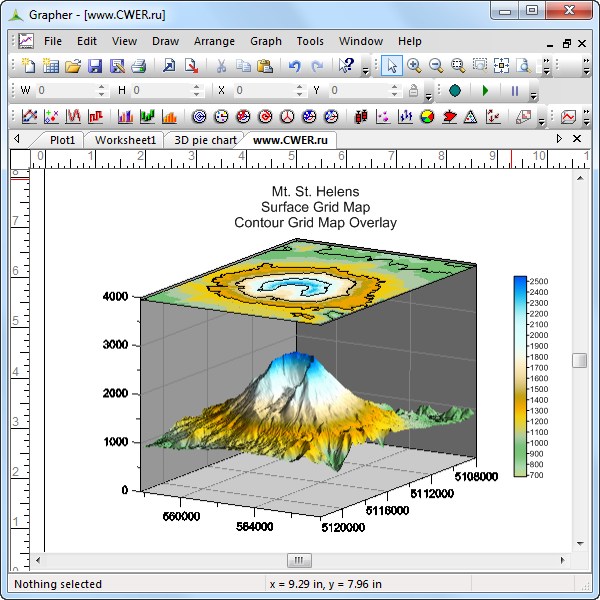Switch to the Worksheet1 tab
Screen dimensions: 600x600
(125, 140)
